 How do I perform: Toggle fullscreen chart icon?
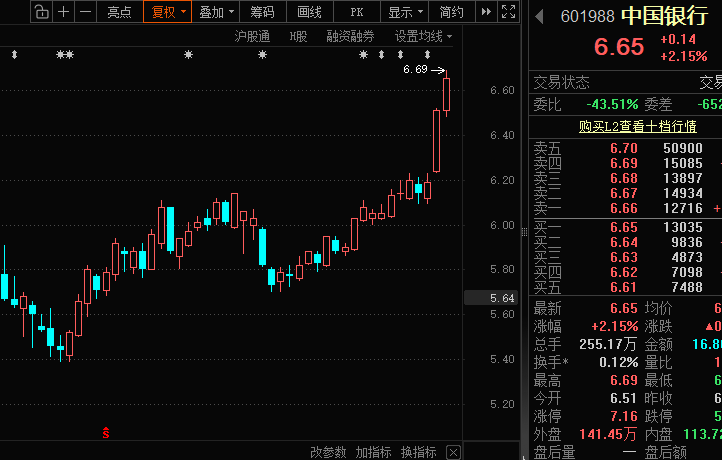pos(508,12)
